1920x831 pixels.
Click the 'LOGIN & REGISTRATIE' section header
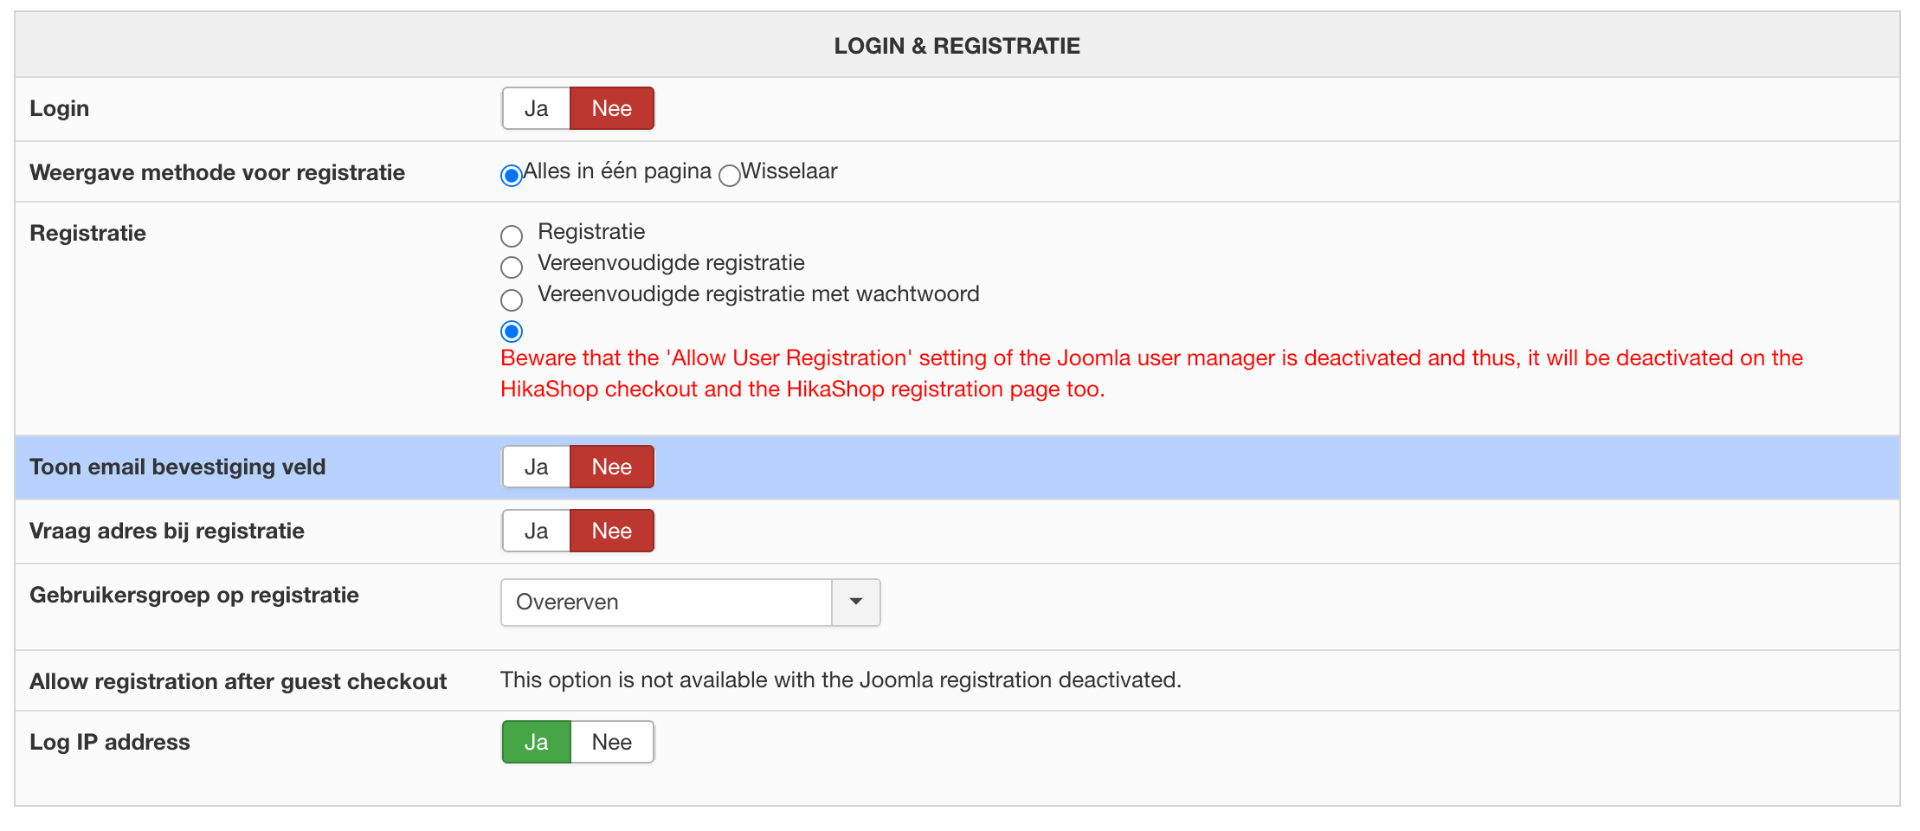tap(957, 46)
